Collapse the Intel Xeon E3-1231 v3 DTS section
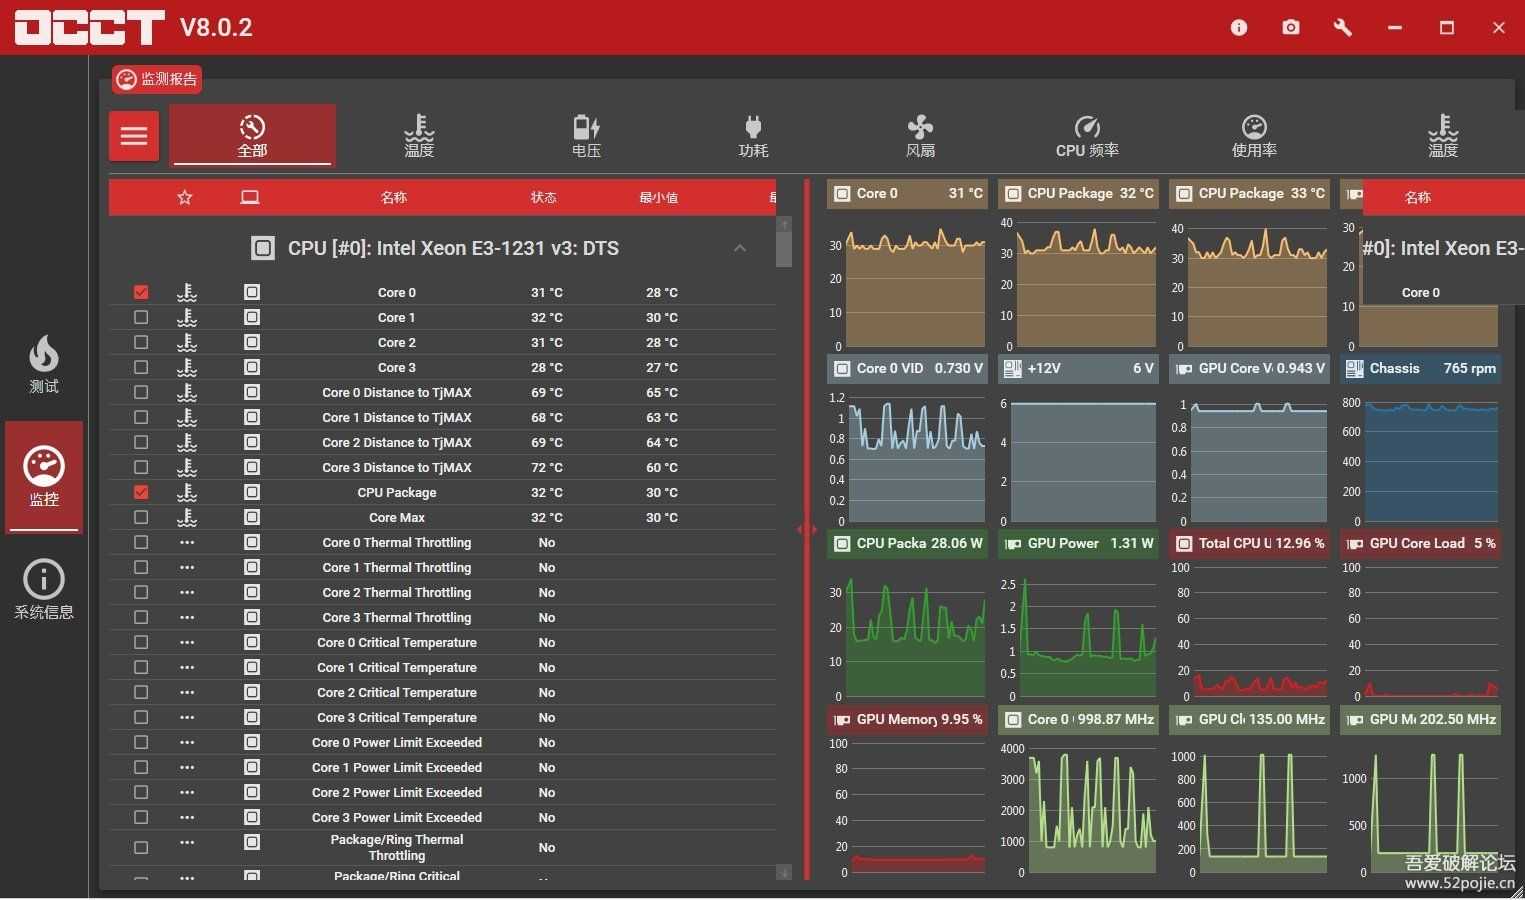 pos(739,248)
